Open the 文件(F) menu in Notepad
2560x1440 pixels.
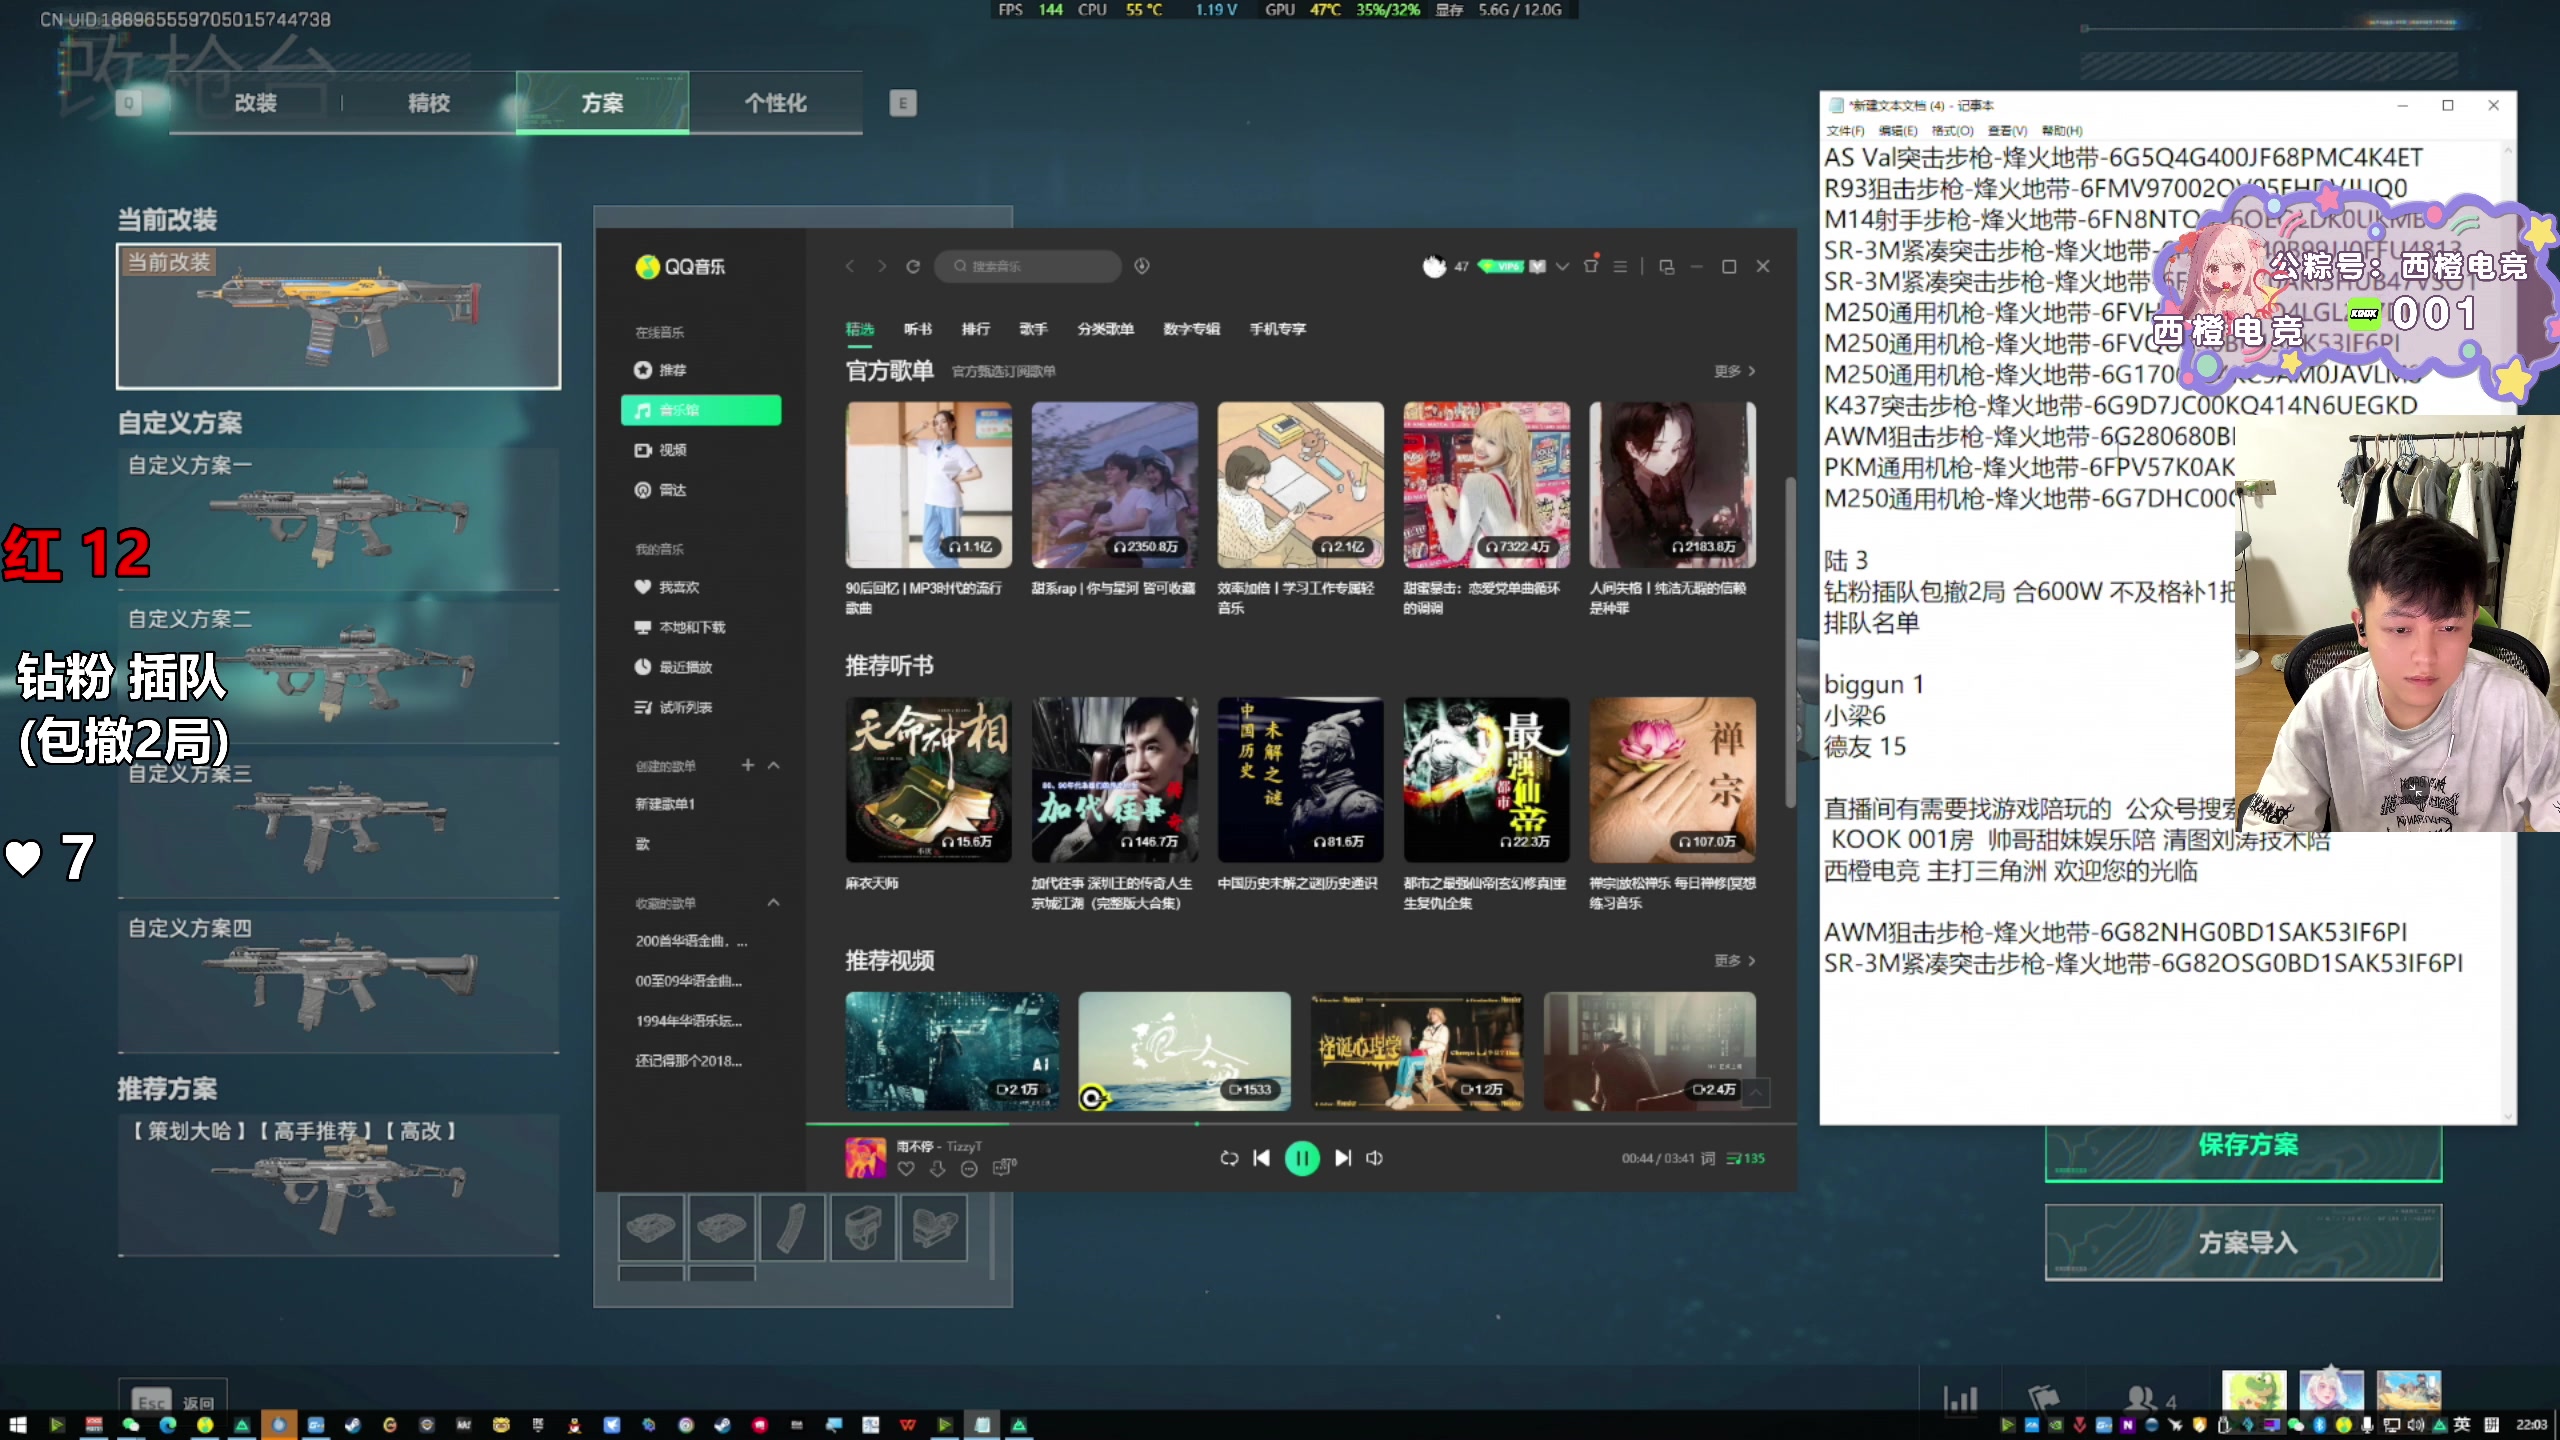point(1845,131)
